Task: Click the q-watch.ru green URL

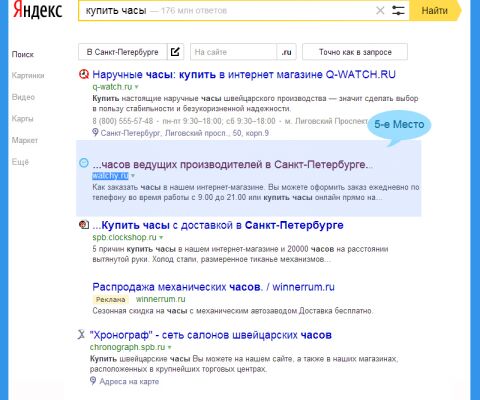Action: tap(112, 87)
